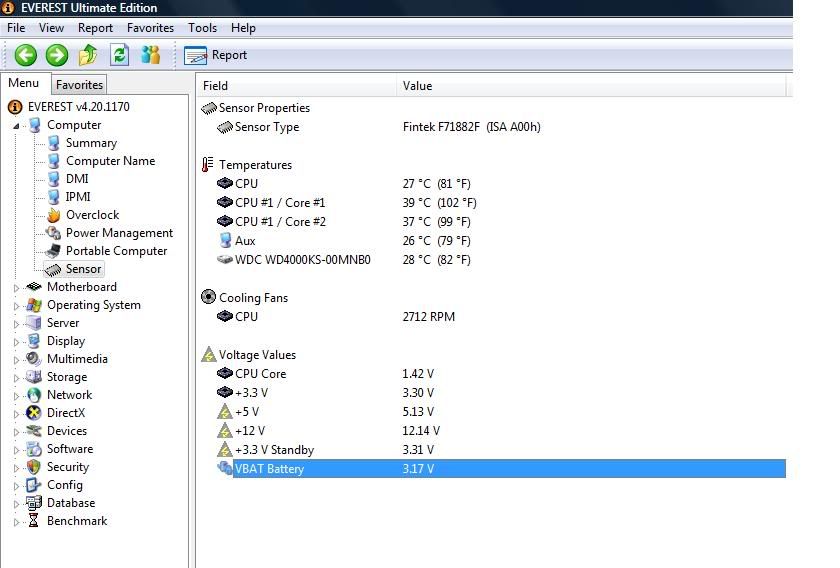Click the DirectX icon in sidebar
Viewport: 840px width, 568px height.
[34, 413]
